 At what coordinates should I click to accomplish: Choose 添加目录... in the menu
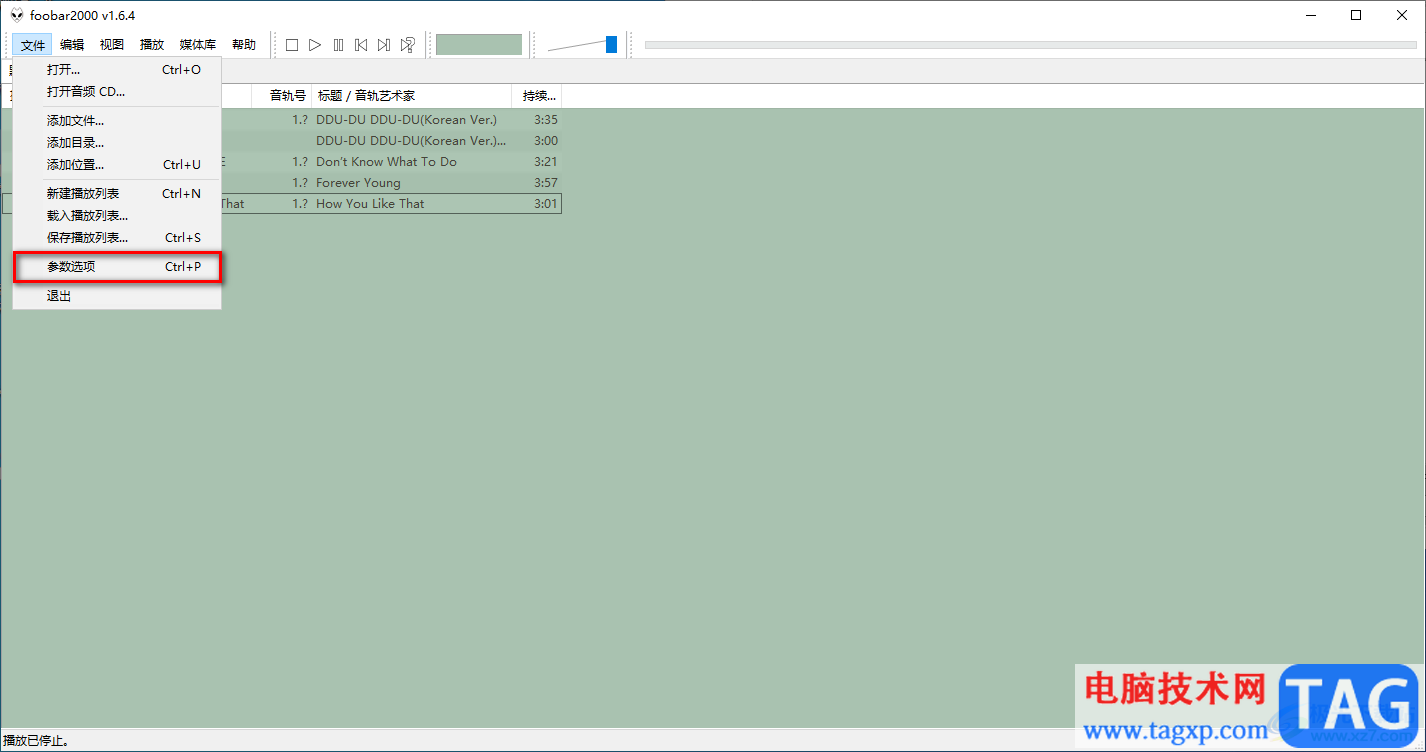point(117,143)
